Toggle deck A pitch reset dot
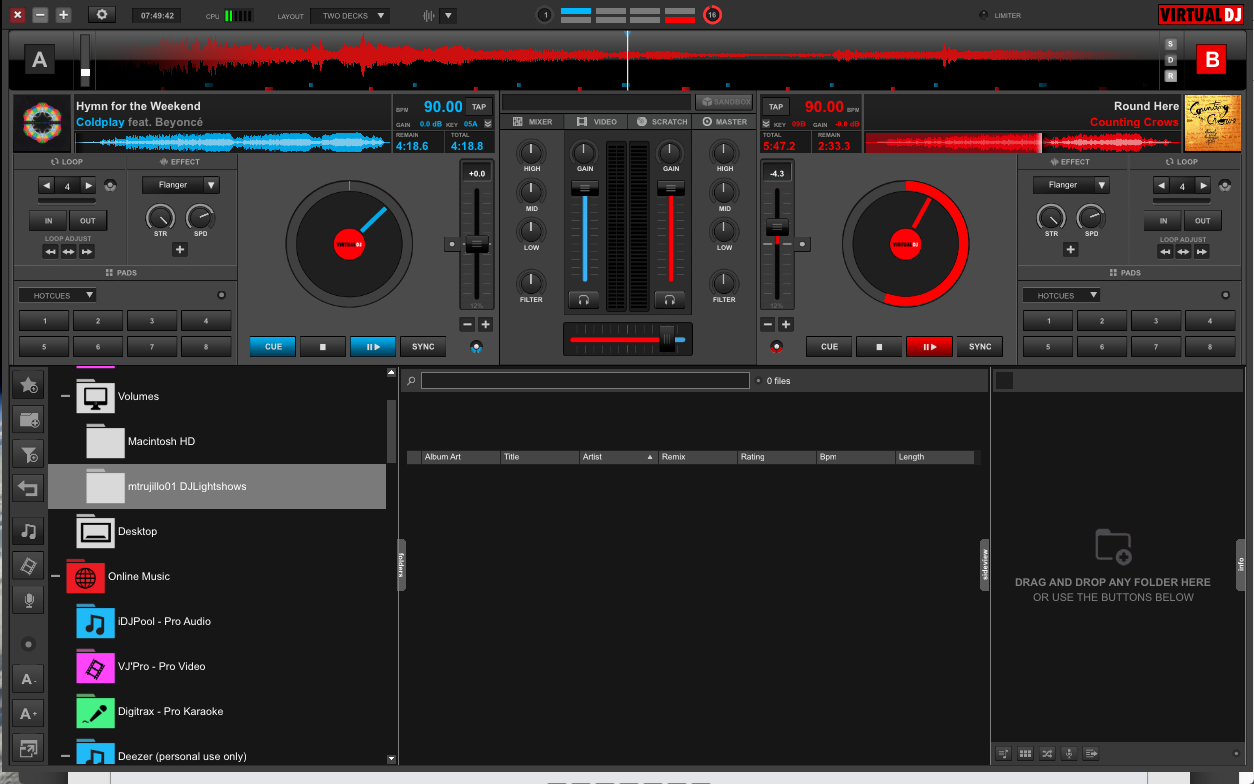1254x784 pixels. click(452, 244)
